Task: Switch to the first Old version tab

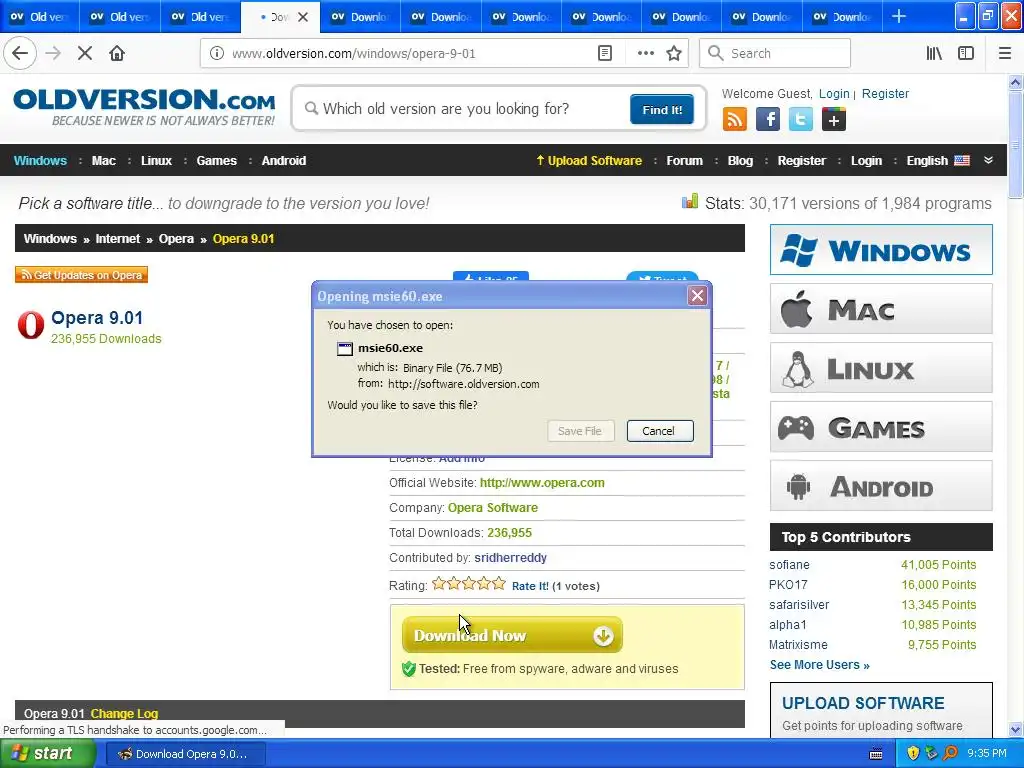Action: pyautogui.click(x=40, y=17)
